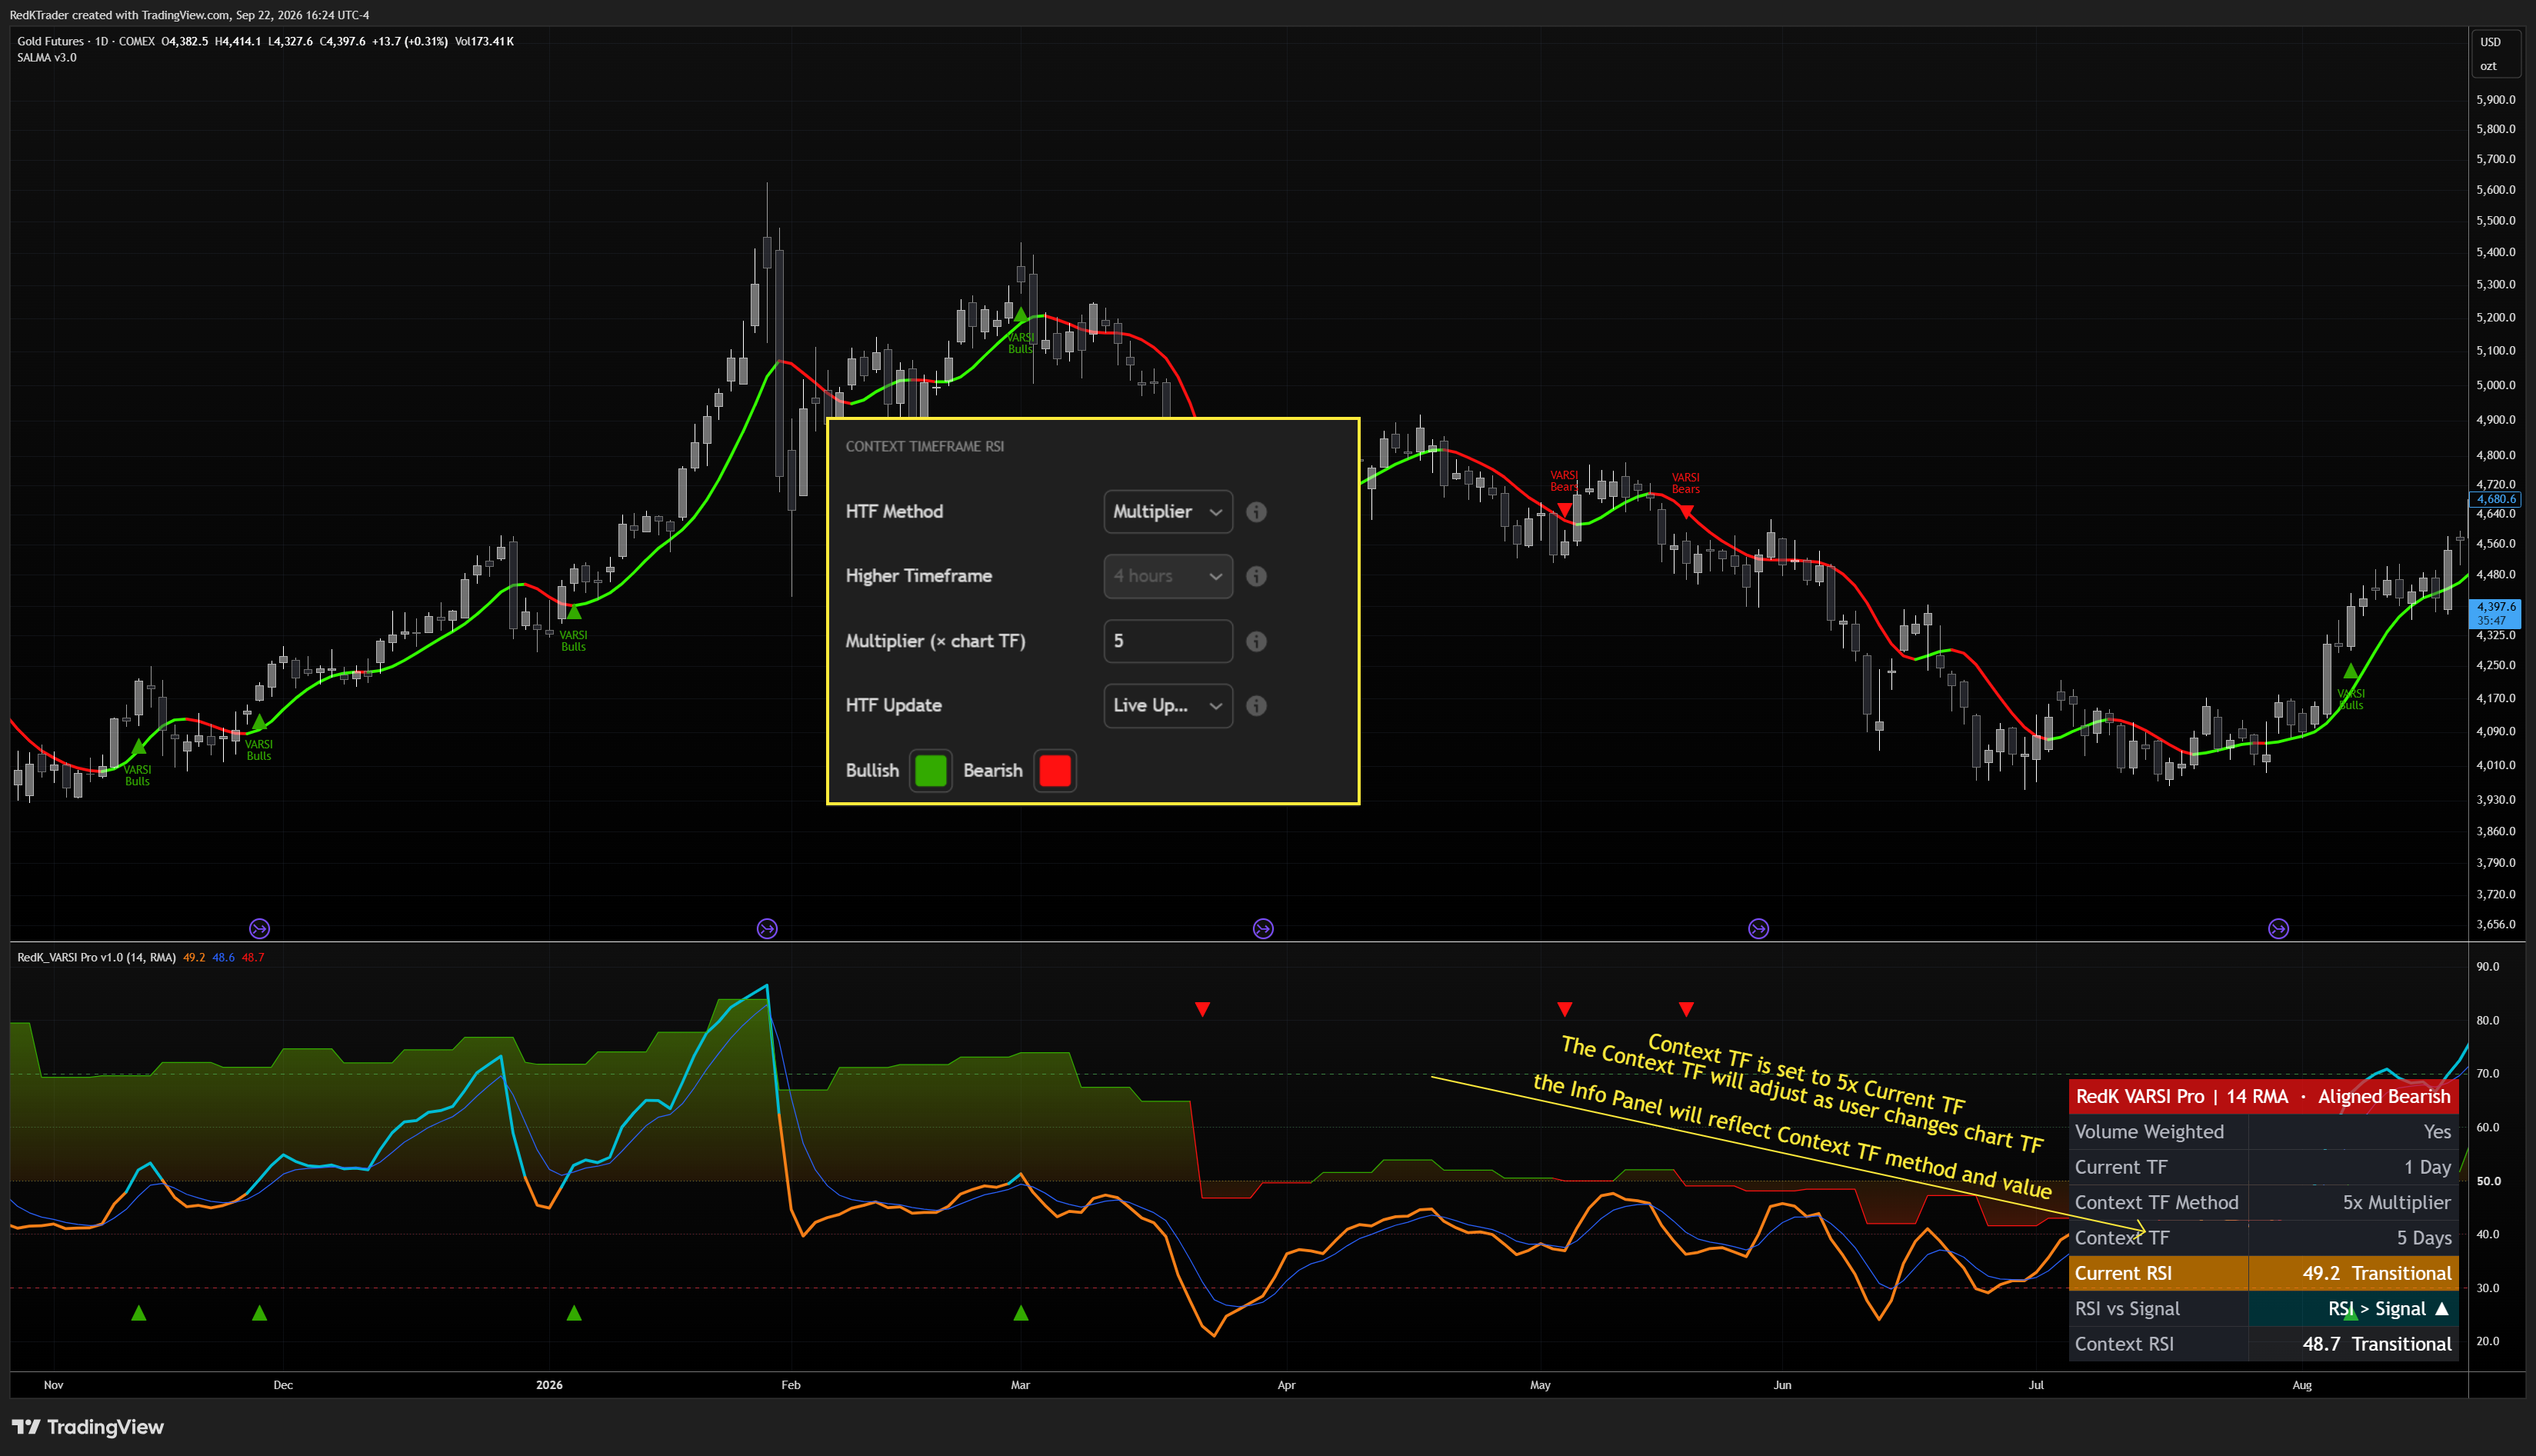Click the 4,680.6 price label on axis

click(2495, 499)
